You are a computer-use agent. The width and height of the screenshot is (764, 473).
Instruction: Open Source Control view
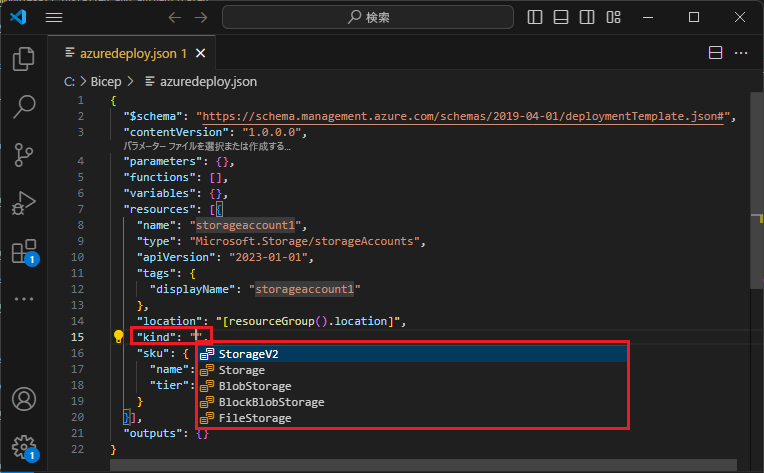(23, 155)
